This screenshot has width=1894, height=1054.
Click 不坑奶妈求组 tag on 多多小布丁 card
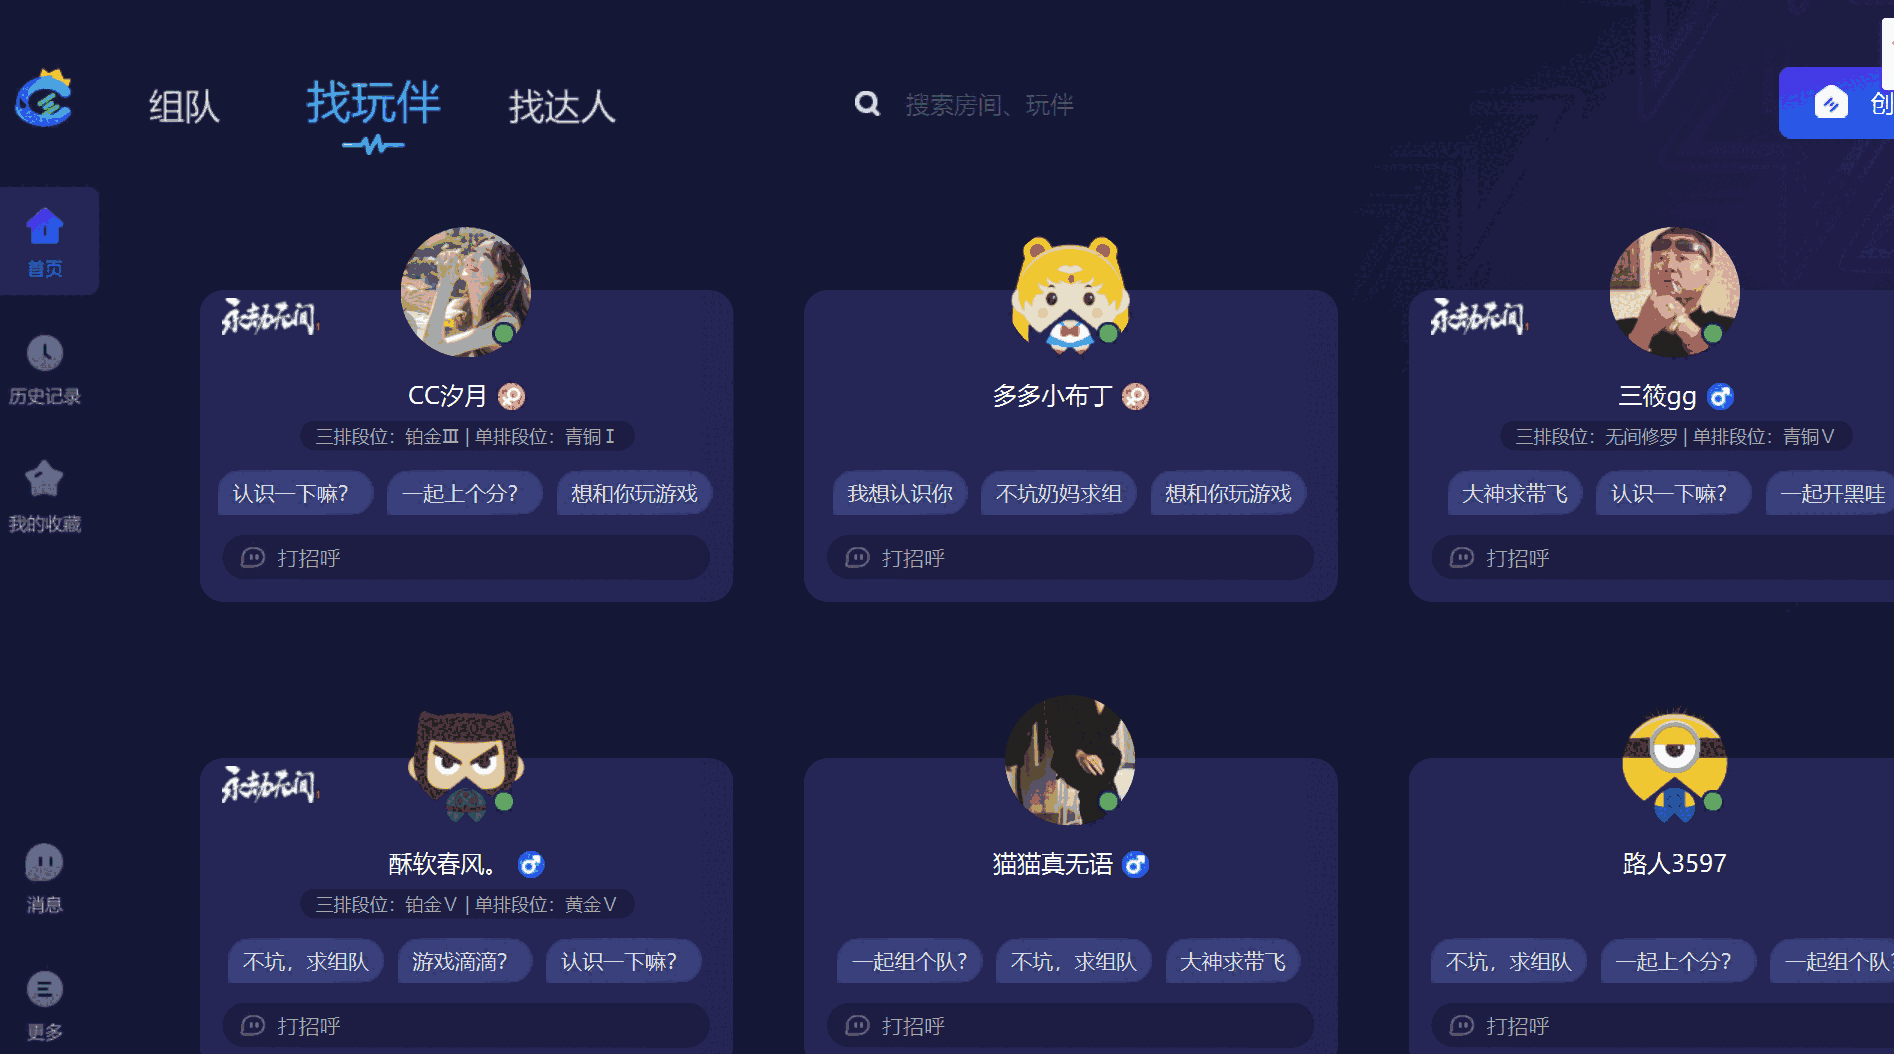point(1059,493)
